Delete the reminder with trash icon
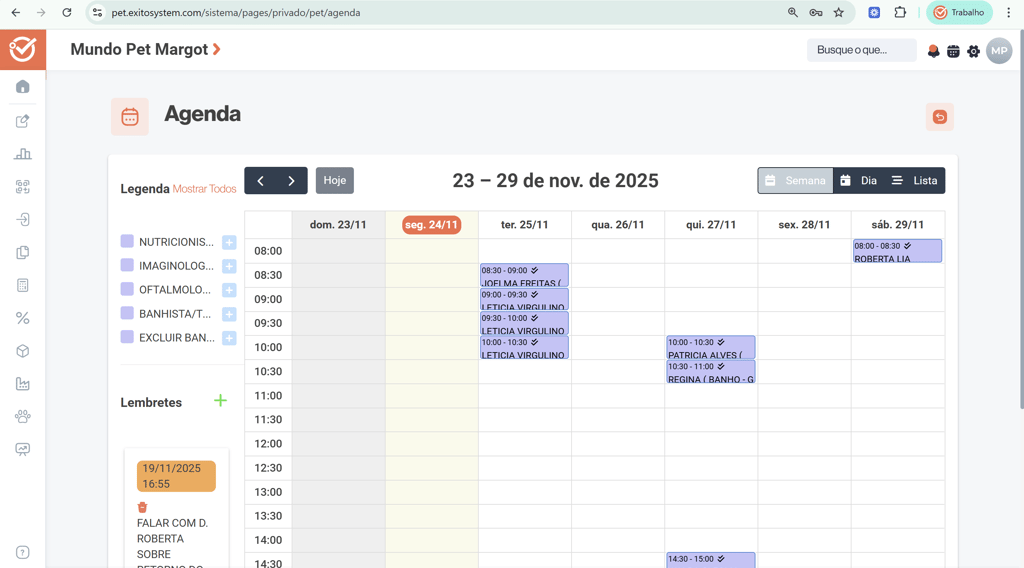 [142, 507]
